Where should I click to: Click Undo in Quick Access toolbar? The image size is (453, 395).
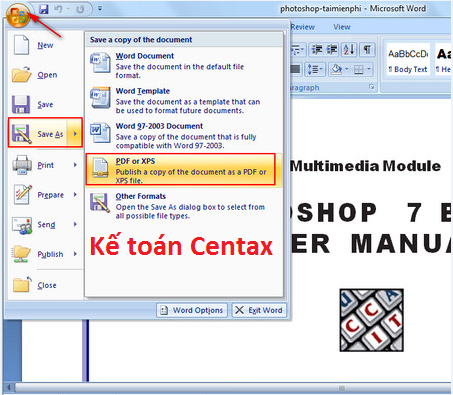[x=59, y=9]
